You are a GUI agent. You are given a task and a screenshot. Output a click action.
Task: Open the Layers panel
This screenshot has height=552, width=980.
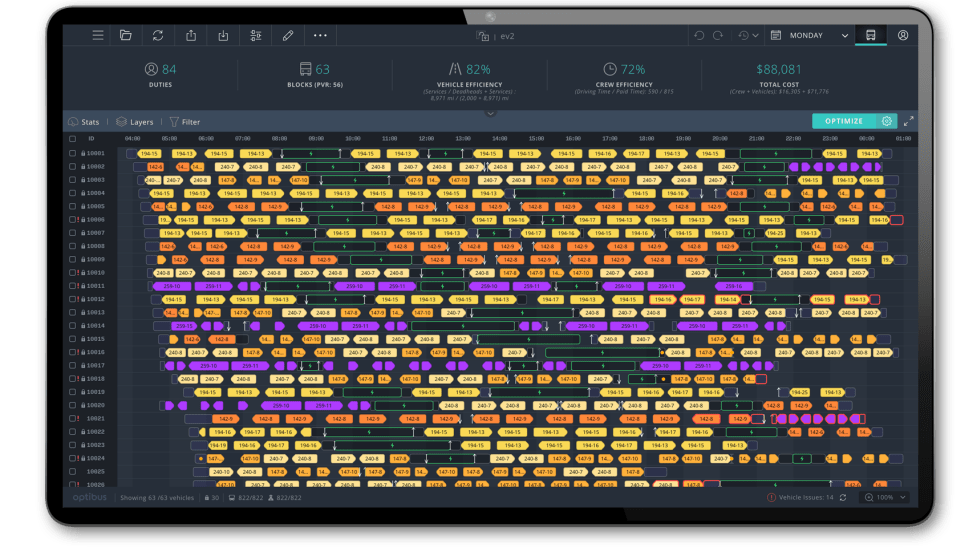[135, 122]
